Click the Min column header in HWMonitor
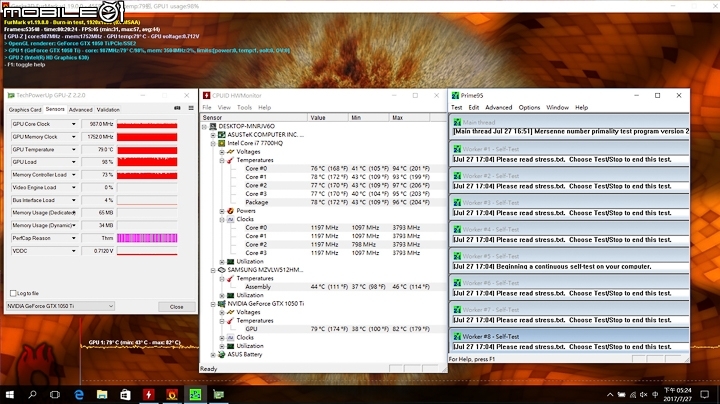 [369, 118]
